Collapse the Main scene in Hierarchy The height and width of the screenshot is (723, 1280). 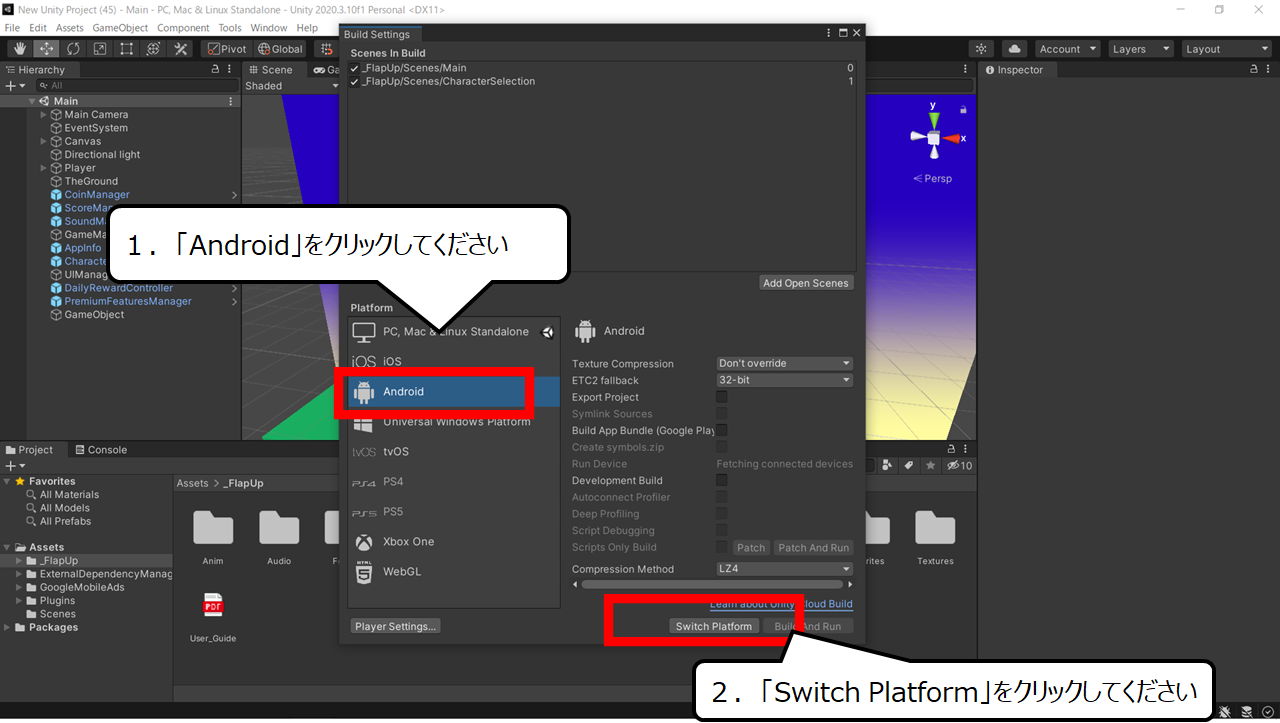32,101
